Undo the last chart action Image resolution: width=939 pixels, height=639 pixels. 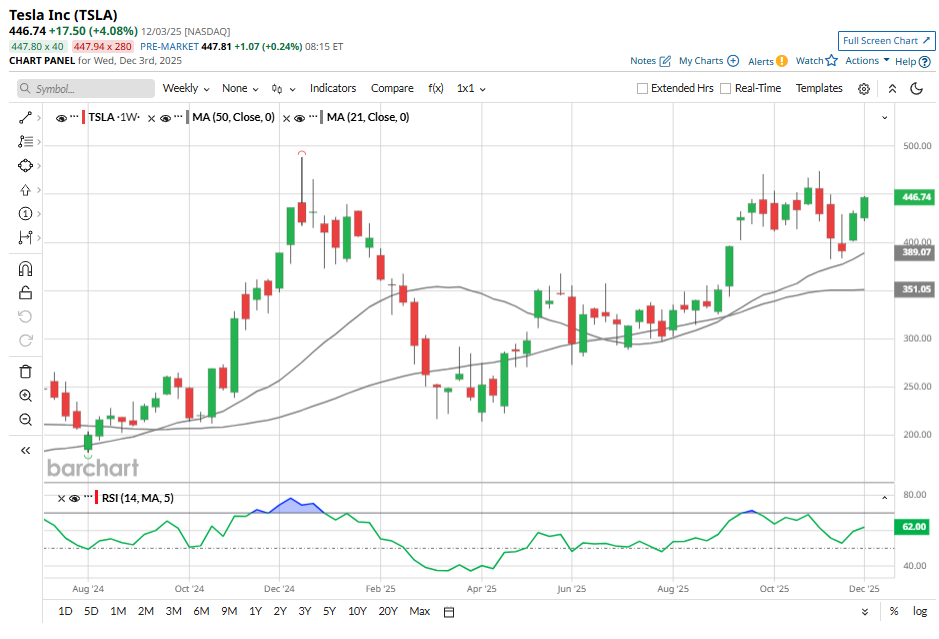click(25, 317)
